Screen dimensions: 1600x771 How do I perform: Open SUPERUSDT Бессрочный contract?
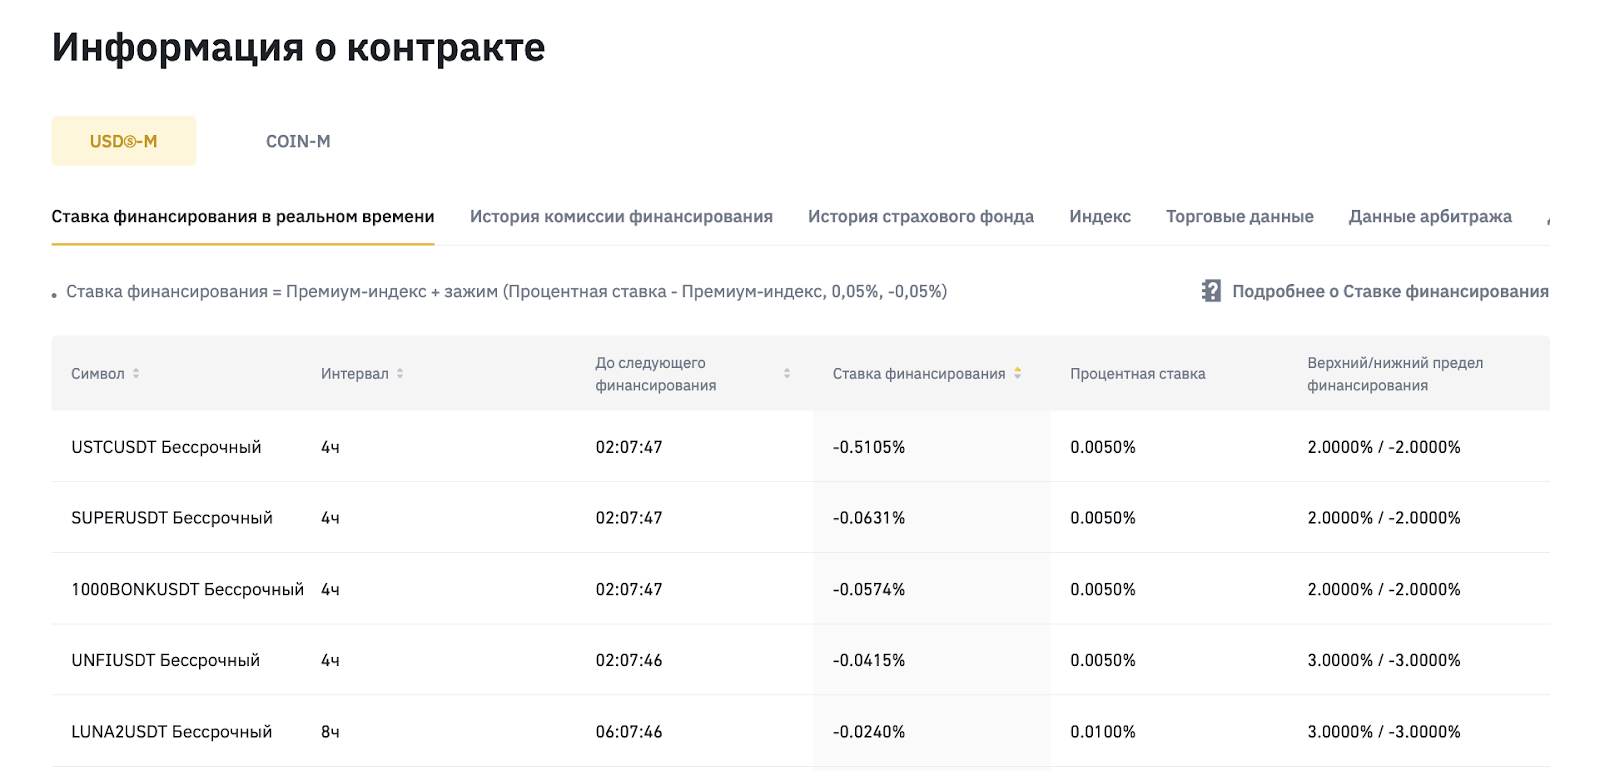tap(172, 518)
